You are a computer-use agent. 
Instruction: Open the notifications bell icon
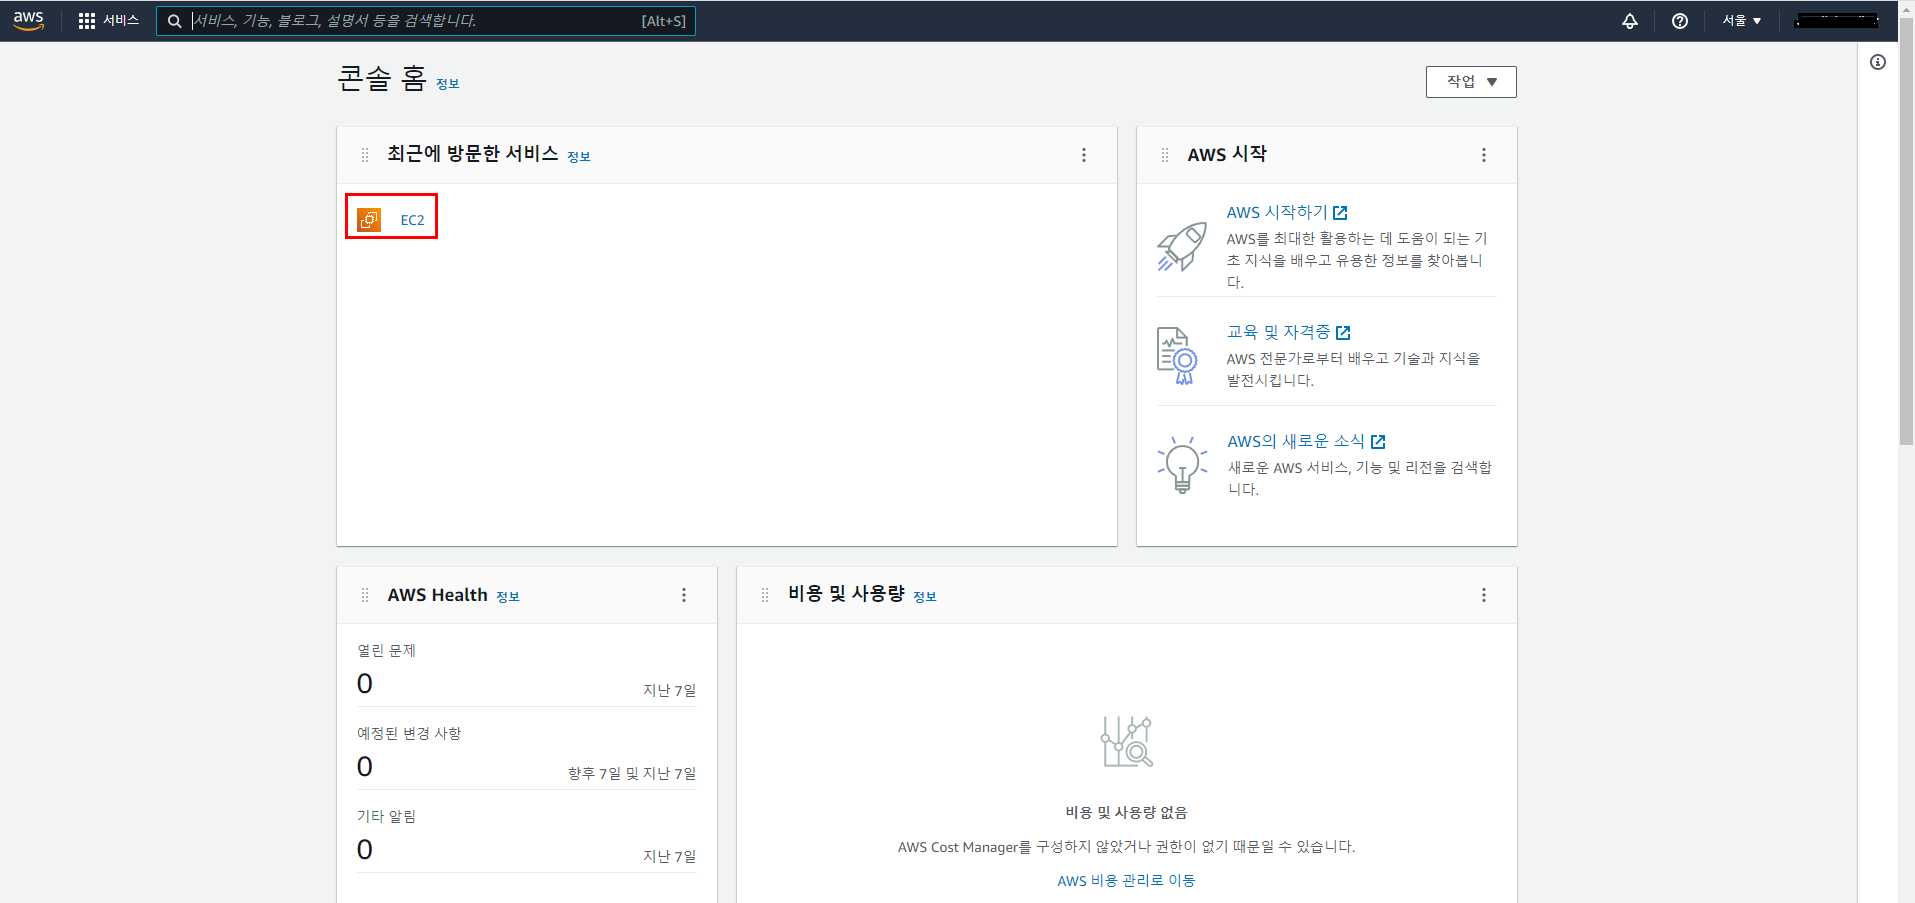point(1630,21)
